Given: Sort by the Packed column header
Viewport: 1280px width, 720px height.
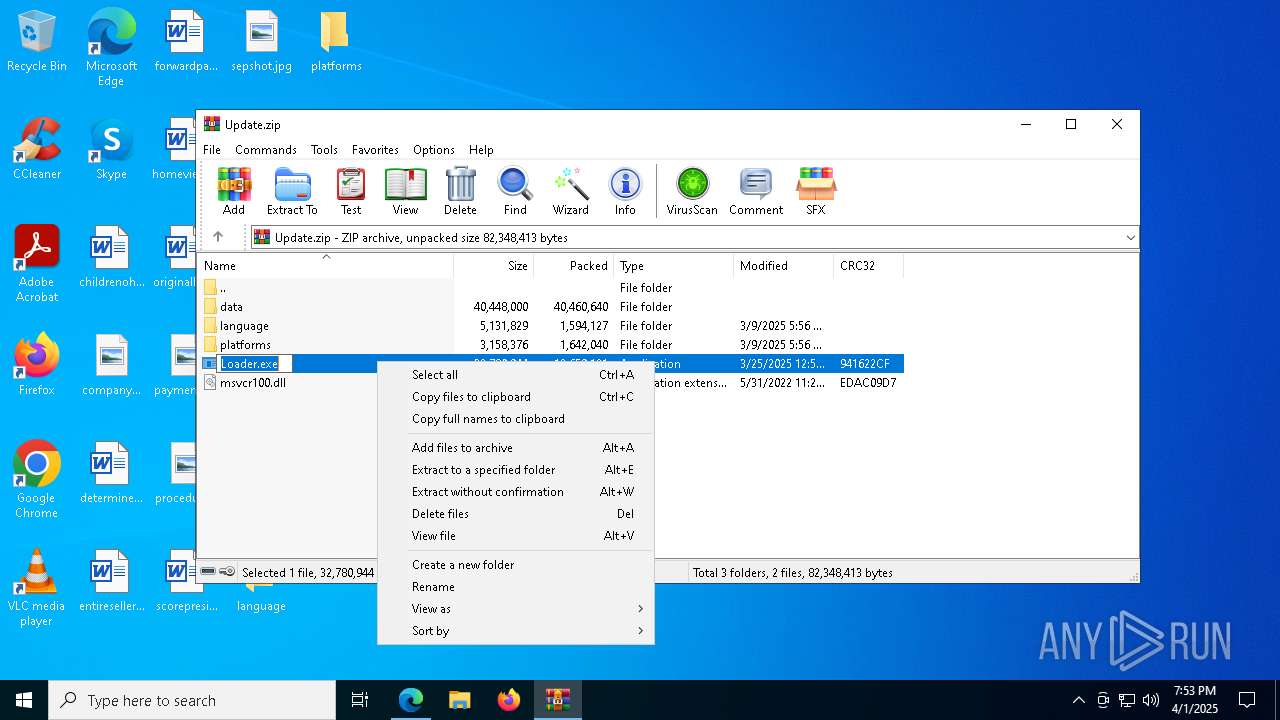Looking at the screenshot, I should click(x=574, y=266).
